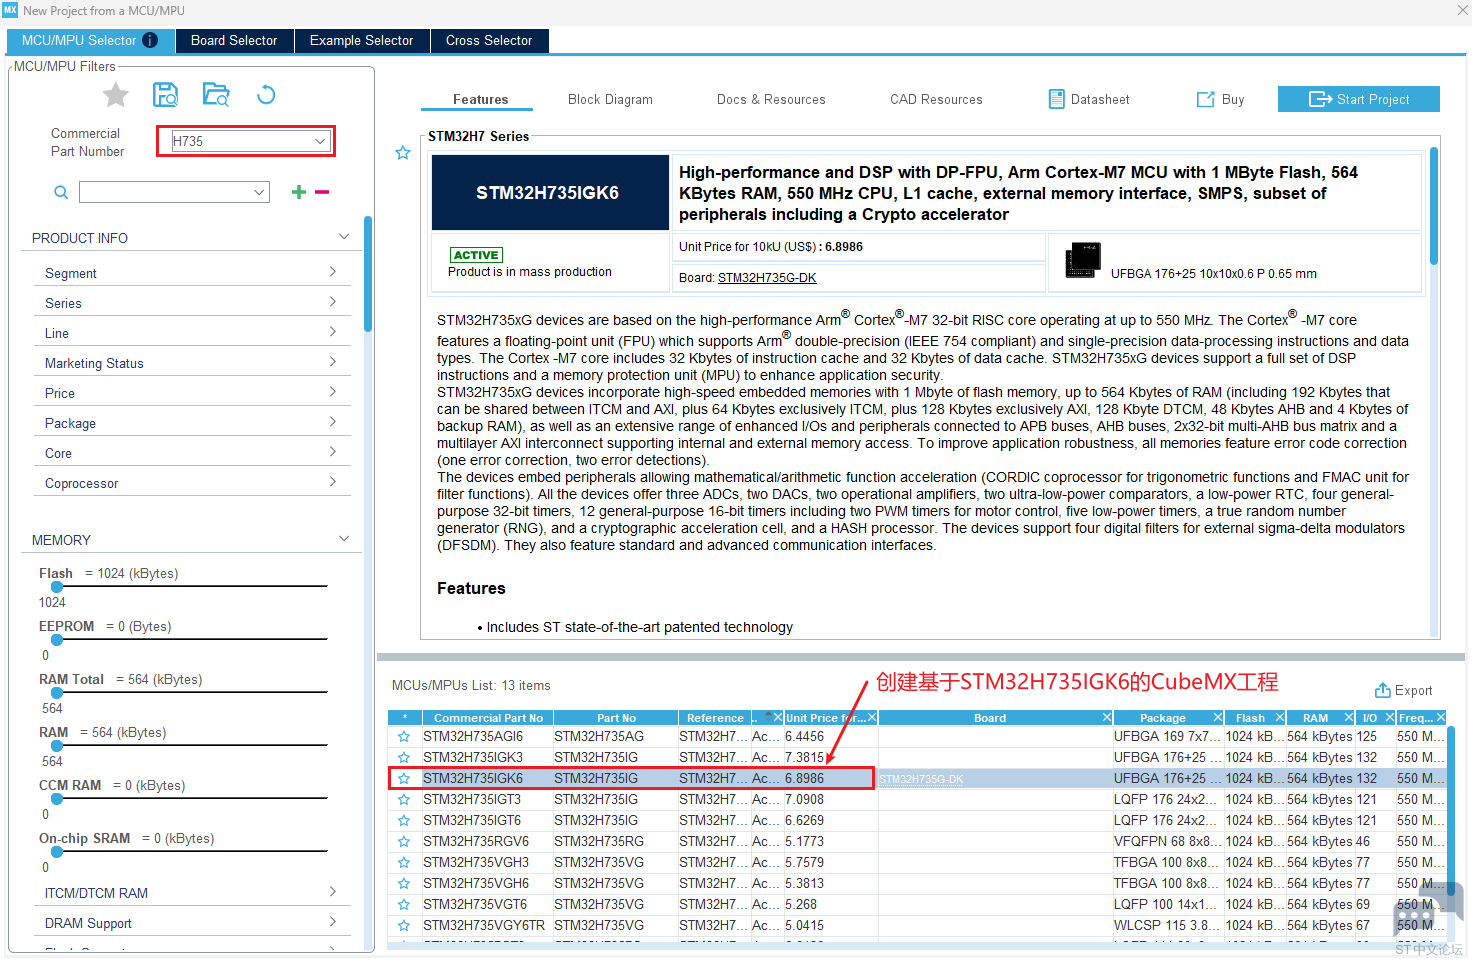Screen dimensions: 1472x965
Task: Add a search criterion with green plus
Action: pos(298,192)
